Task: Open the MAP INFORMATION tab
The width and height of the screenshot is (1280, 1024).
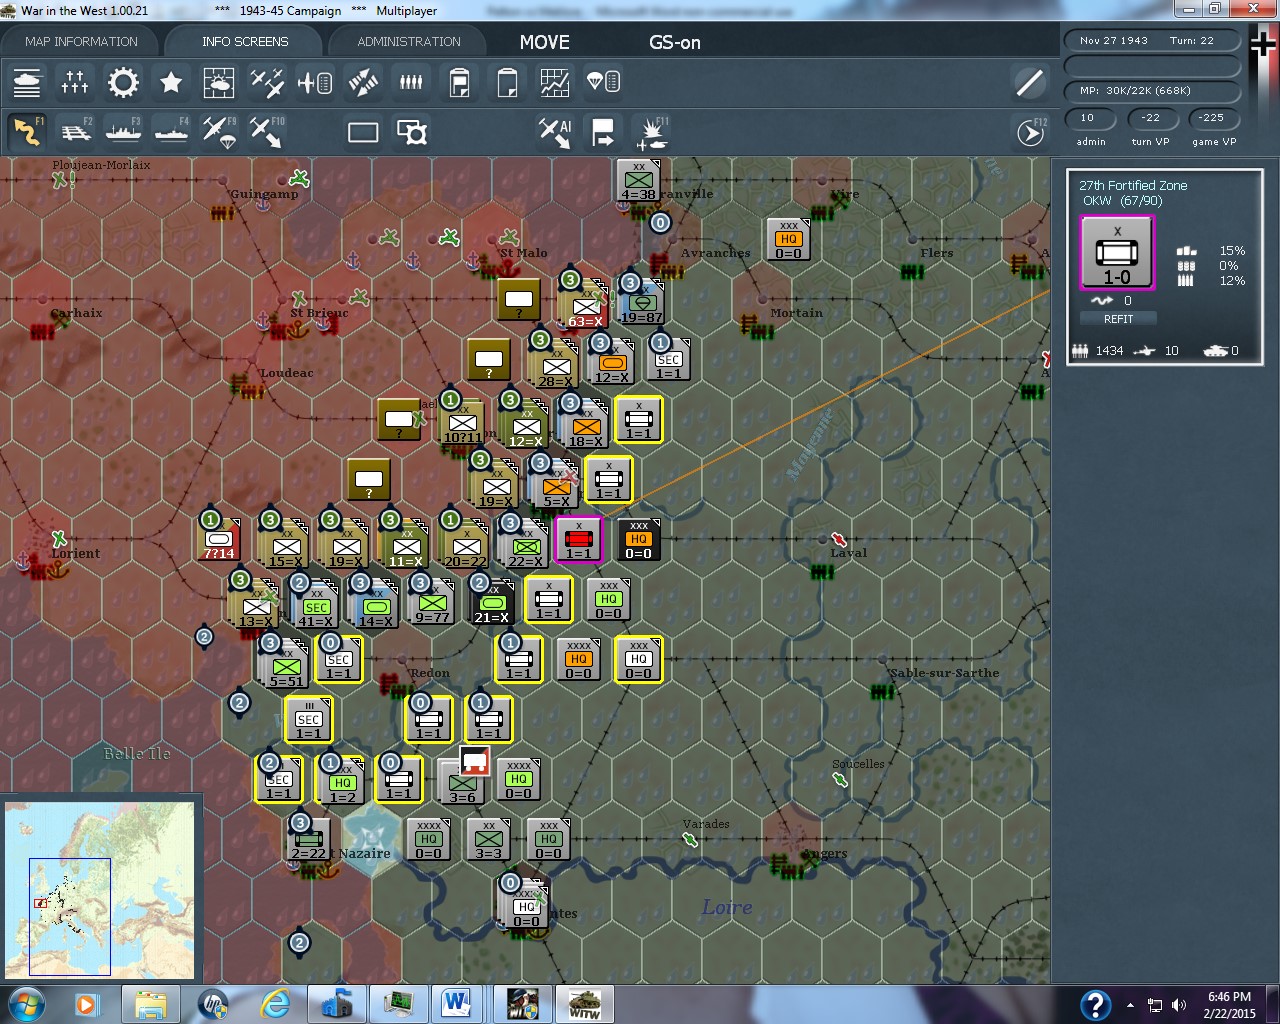Action: (81, 42)
